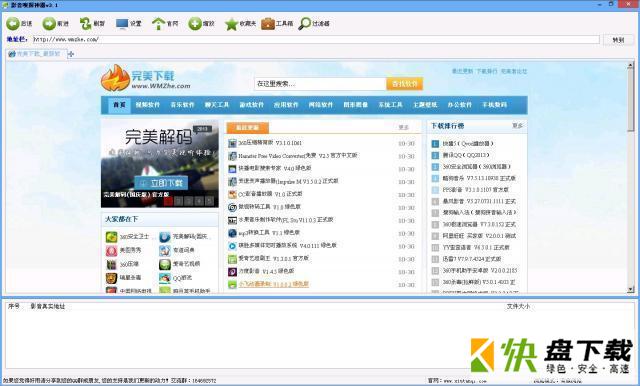
Task: Click the green plus Zoom (缩放) icon
Action: 195,24
